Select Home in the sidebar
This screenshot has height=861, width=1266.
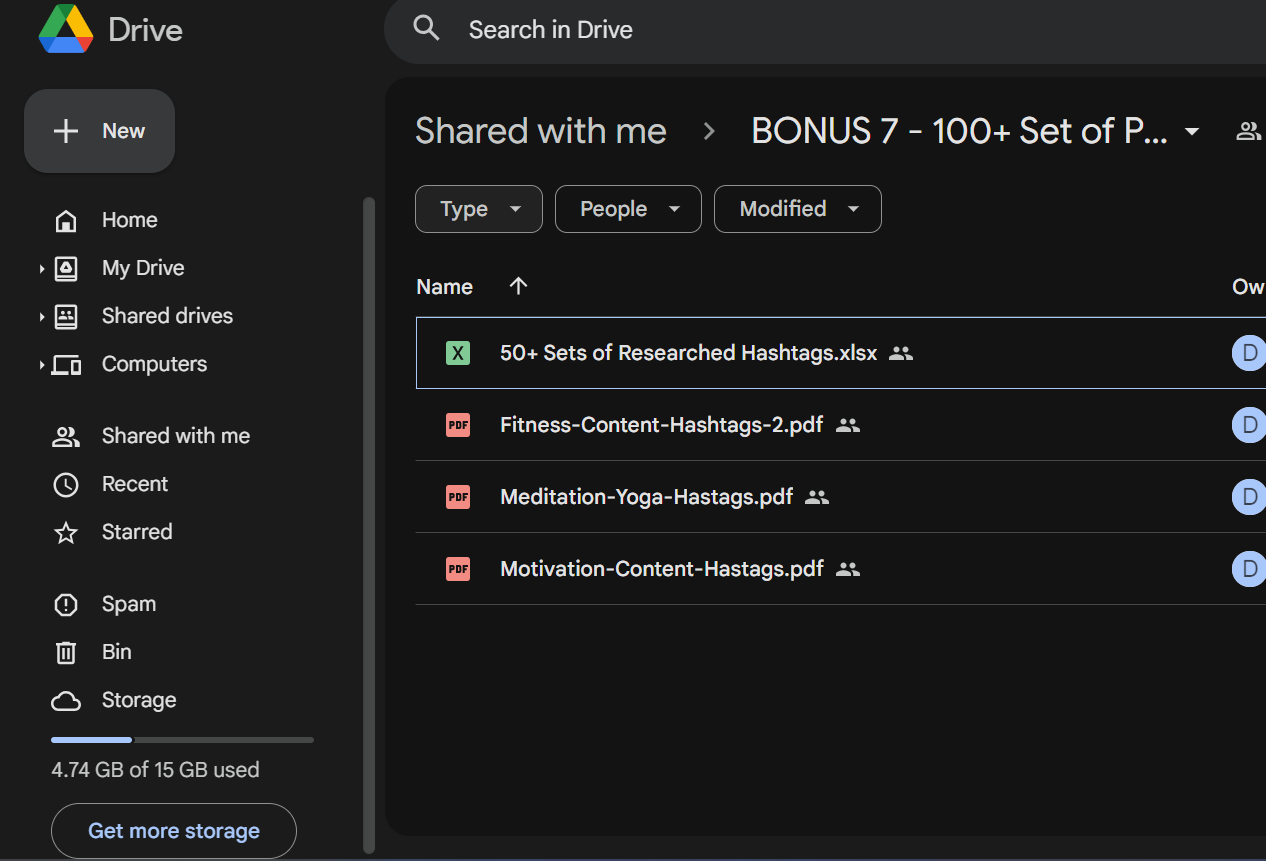[130, 220]
